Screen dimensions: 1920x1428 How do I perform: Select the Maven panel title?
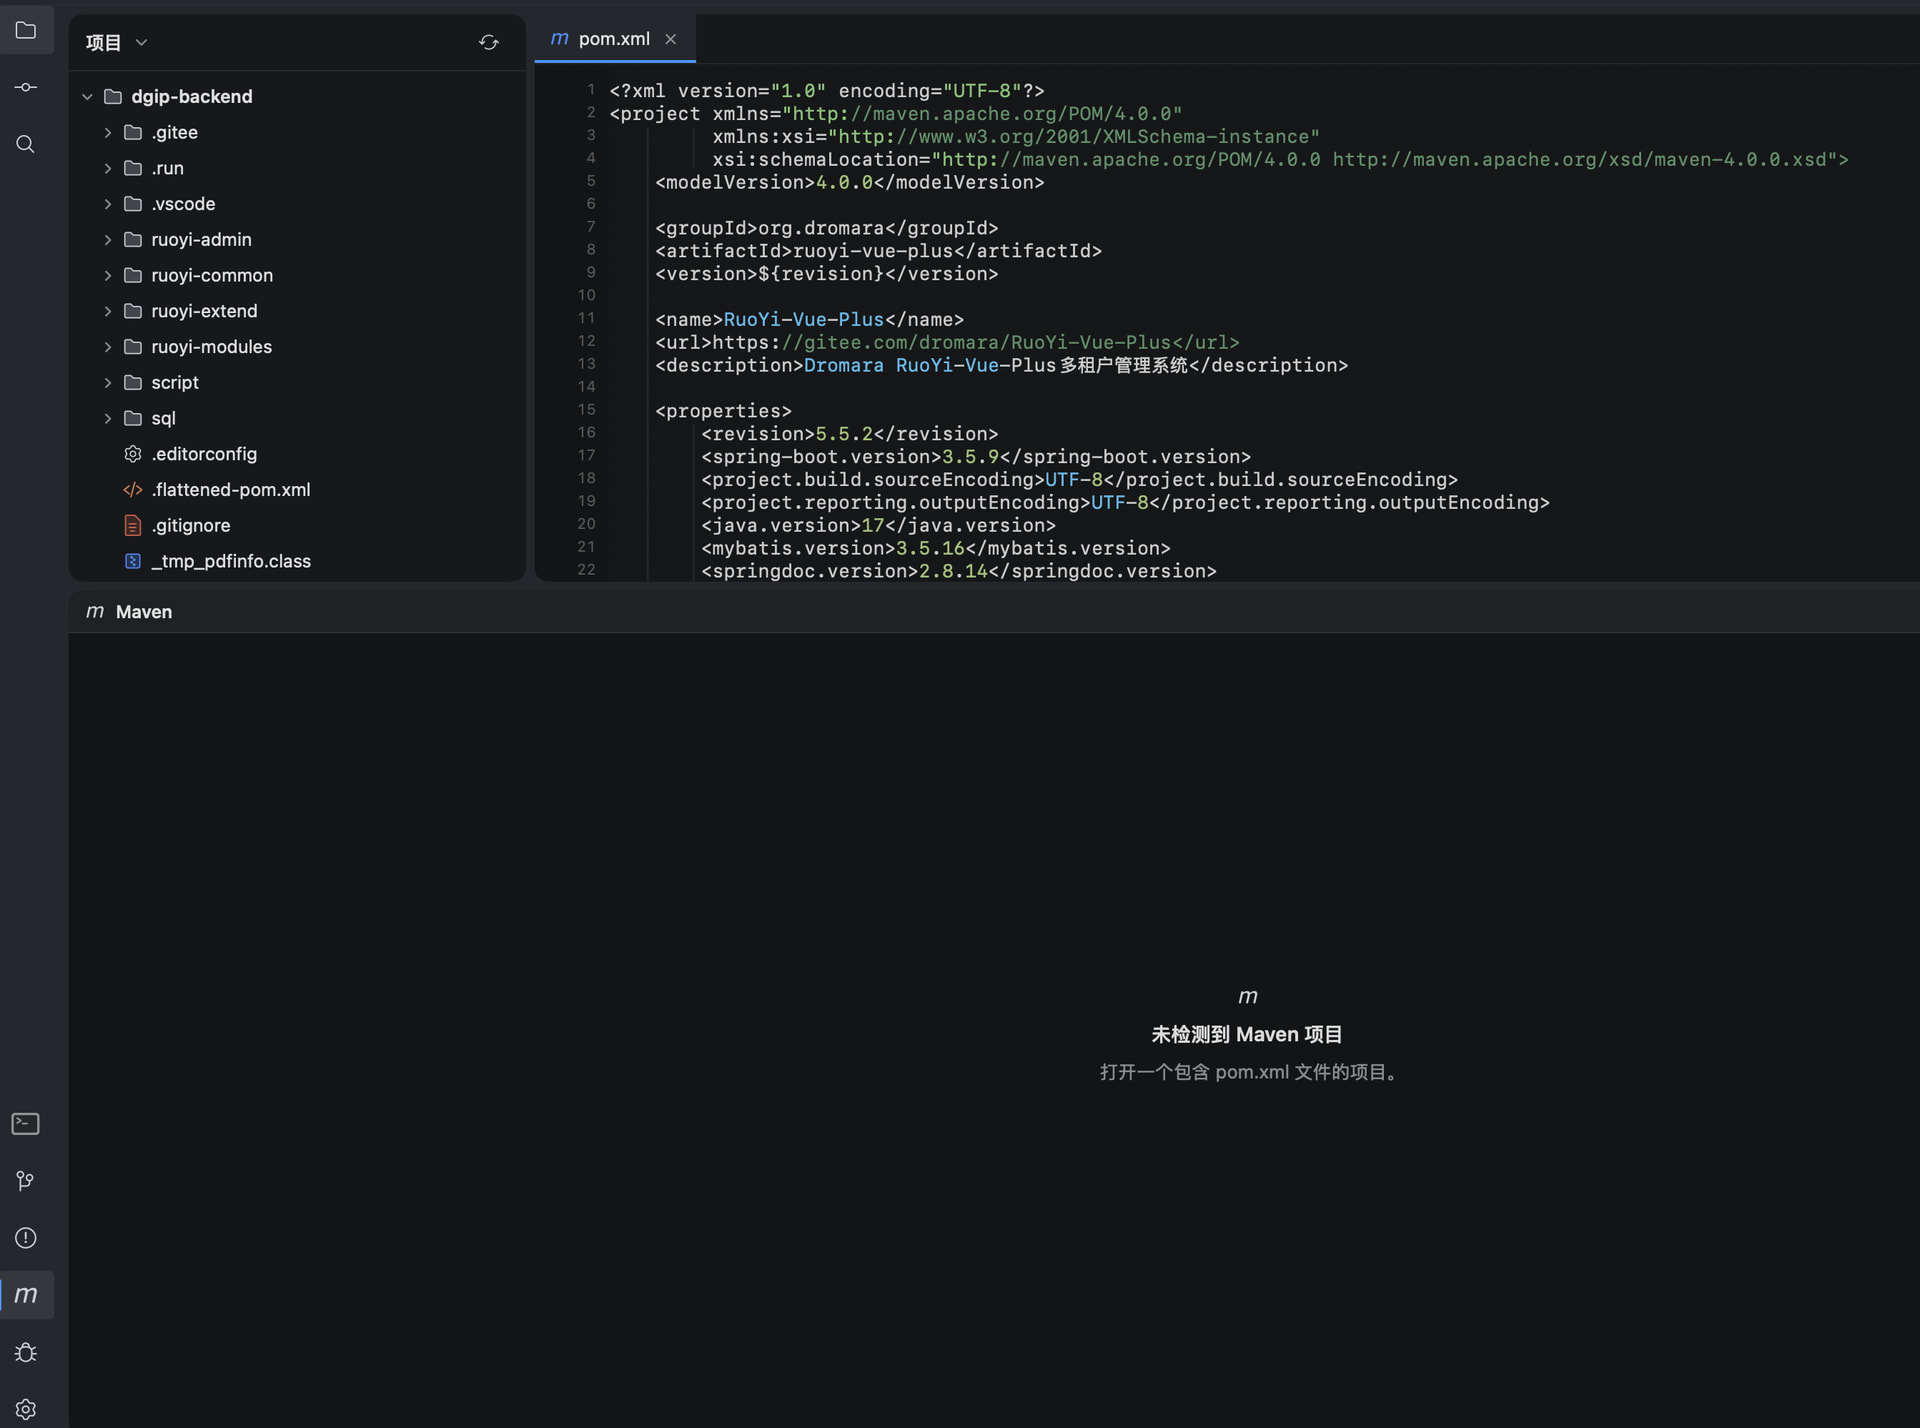click(144, 612)
